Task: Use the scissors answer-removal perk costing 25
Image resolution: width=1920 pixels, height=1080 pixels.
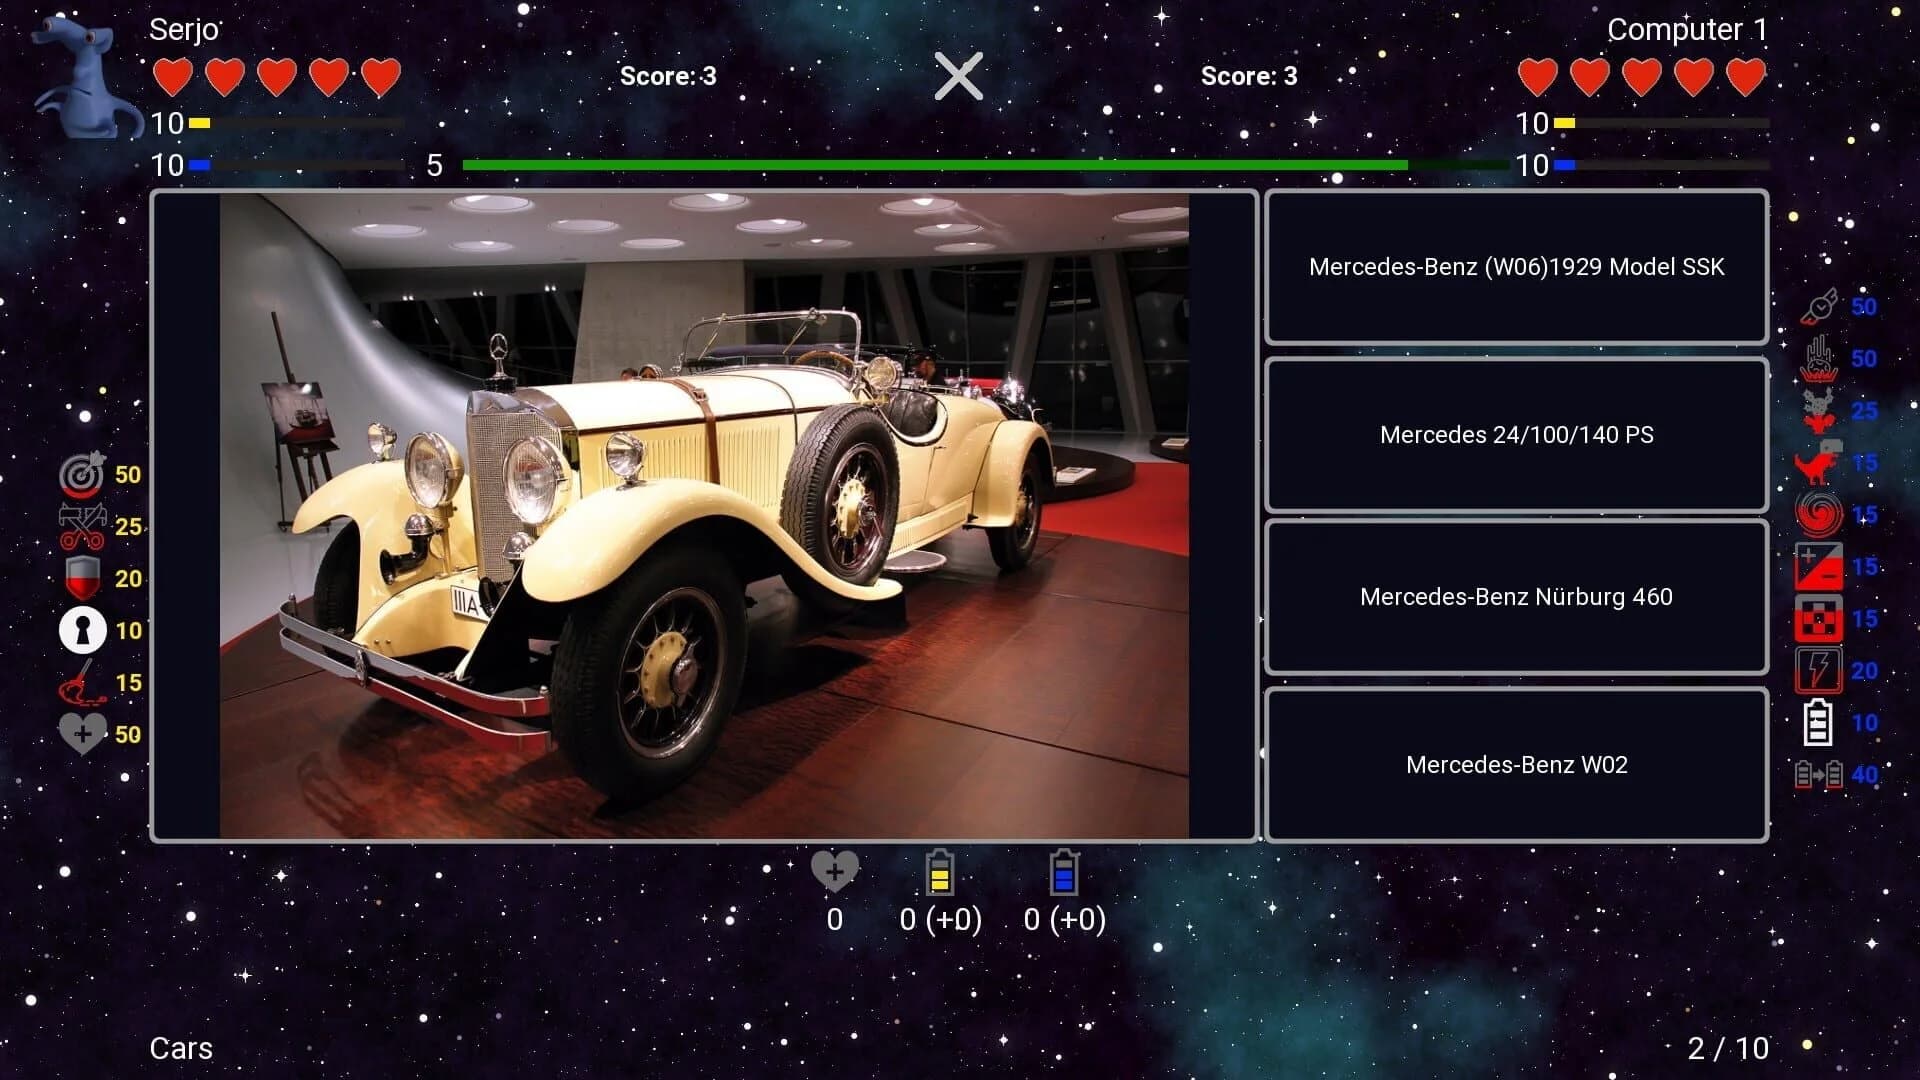Action: (x=84, y=525)
